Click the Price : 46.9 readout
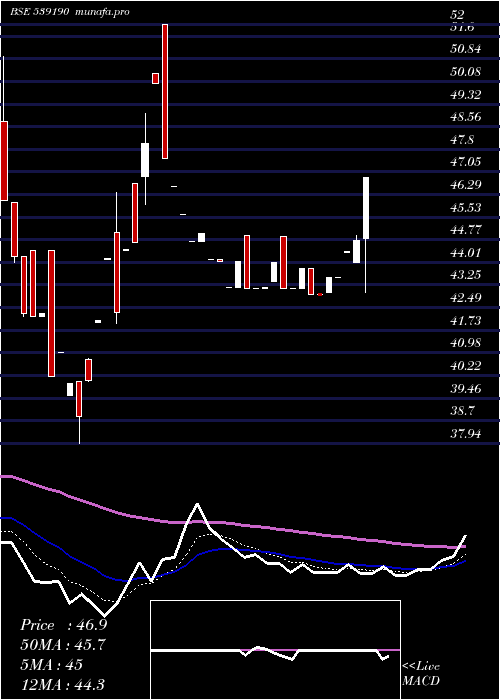 click(63, 625)
